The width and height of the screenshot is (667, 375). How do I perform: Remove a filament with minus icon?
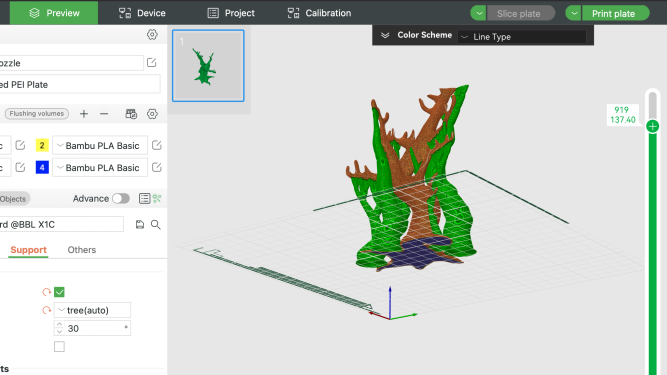pyautogui.click(x=104, y=114)
